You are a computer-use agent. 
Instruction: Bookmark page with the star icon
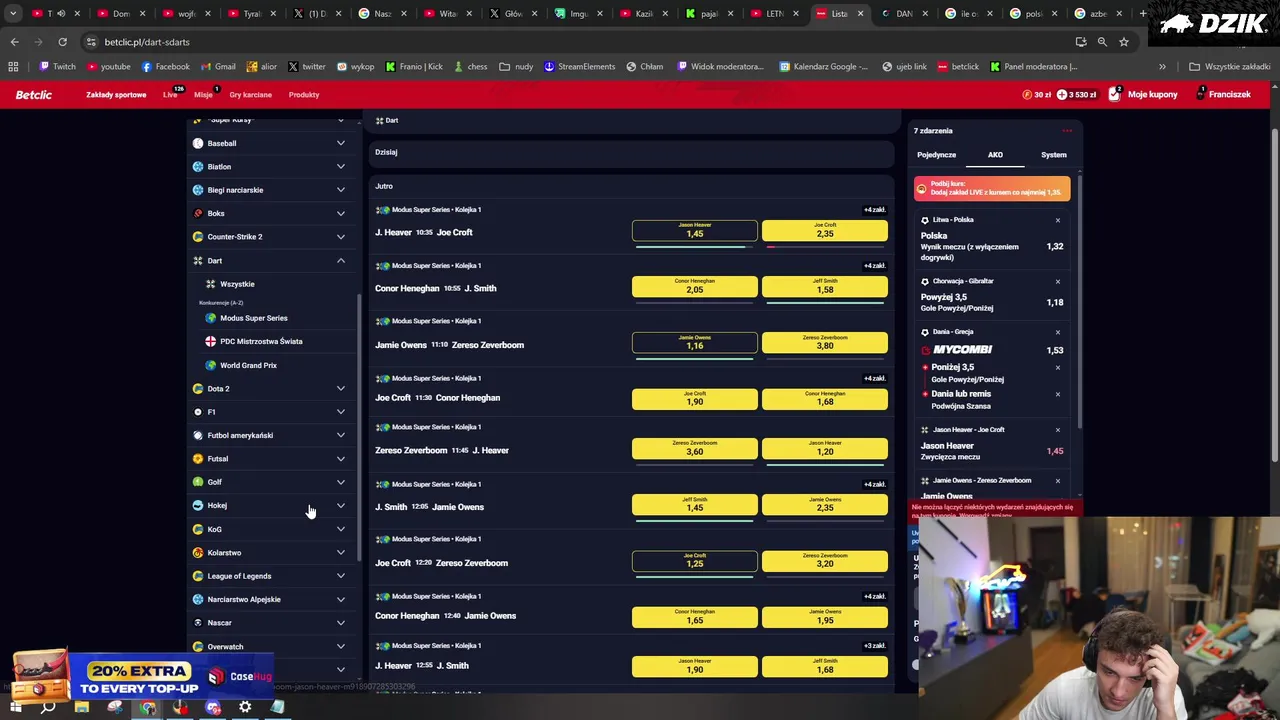(1124, 42)
